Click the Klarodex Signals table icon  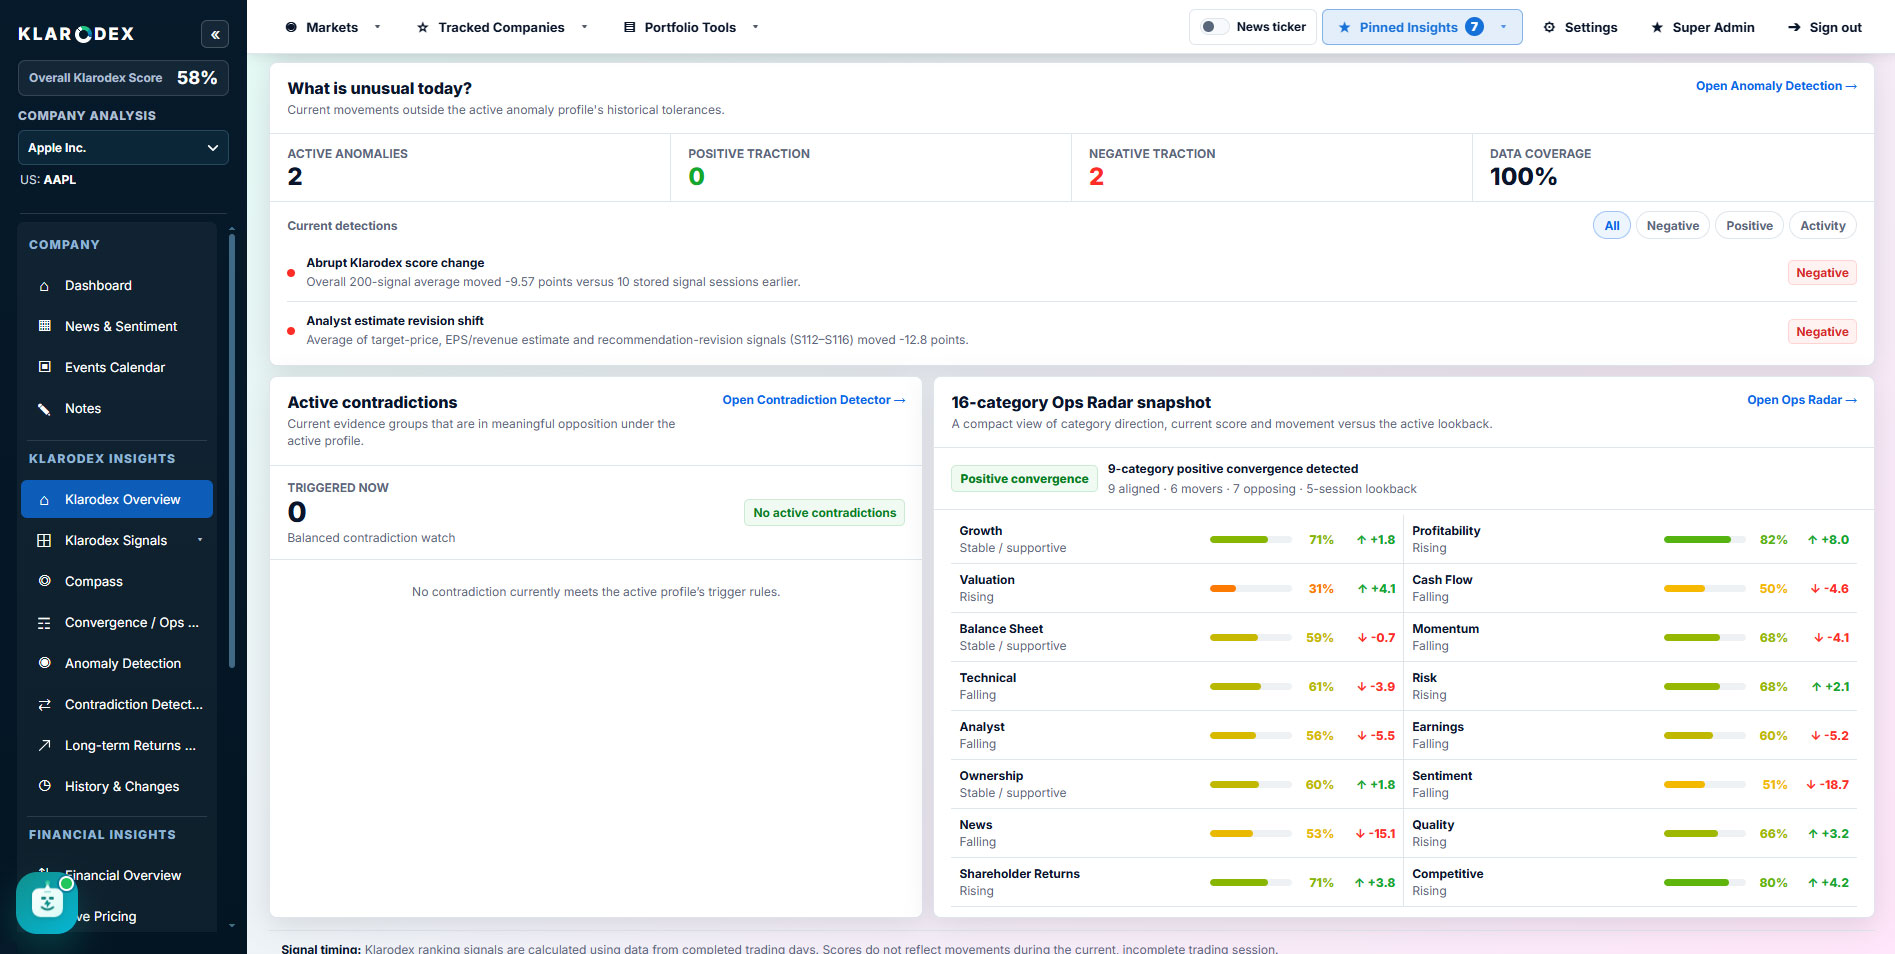coord(44,540)
